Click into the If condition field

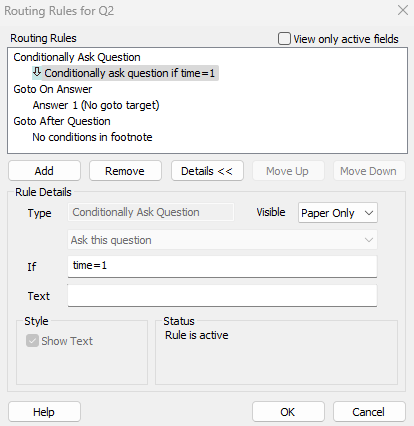(x=222, y=266)
